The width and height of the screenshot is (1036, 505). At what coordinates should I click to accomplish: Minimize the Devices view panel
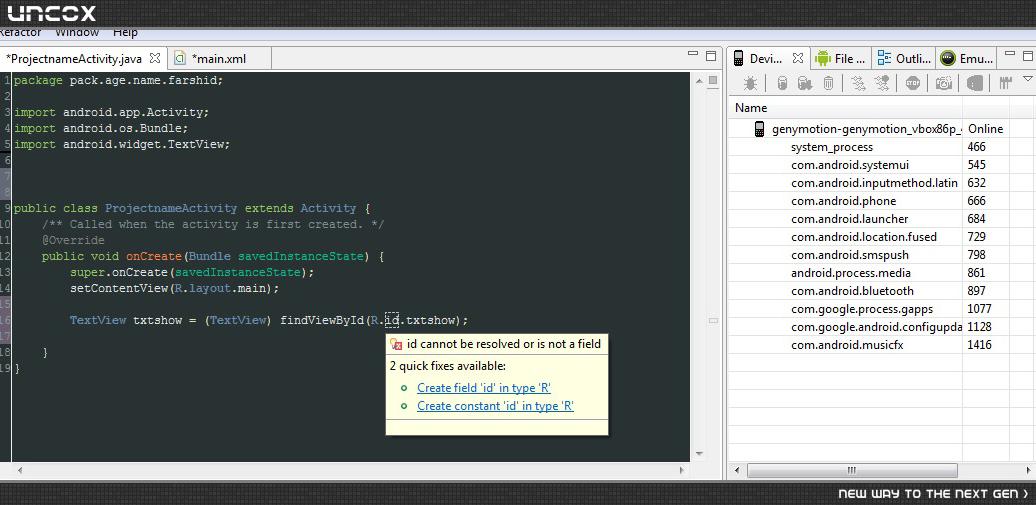point(1010,55)
